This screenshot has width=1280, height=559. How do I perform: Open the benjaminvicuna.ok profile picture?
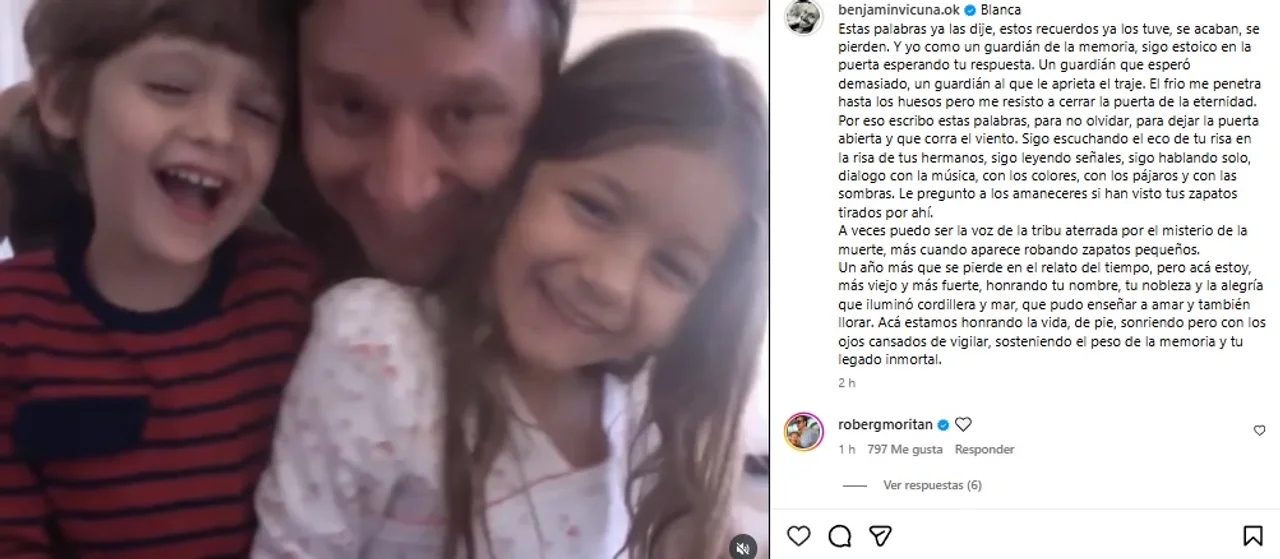804,17
